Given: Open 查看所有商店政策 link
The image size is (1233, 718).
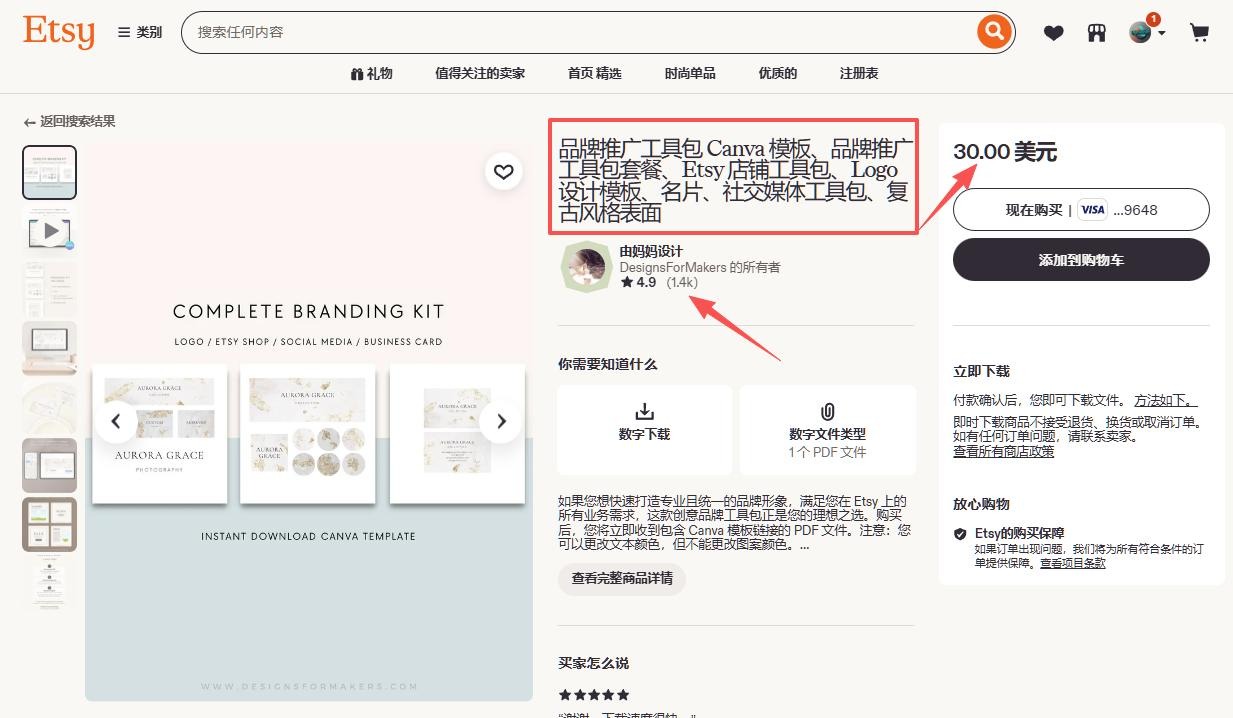Looking at the screenshot, I should click(1003, 452).
